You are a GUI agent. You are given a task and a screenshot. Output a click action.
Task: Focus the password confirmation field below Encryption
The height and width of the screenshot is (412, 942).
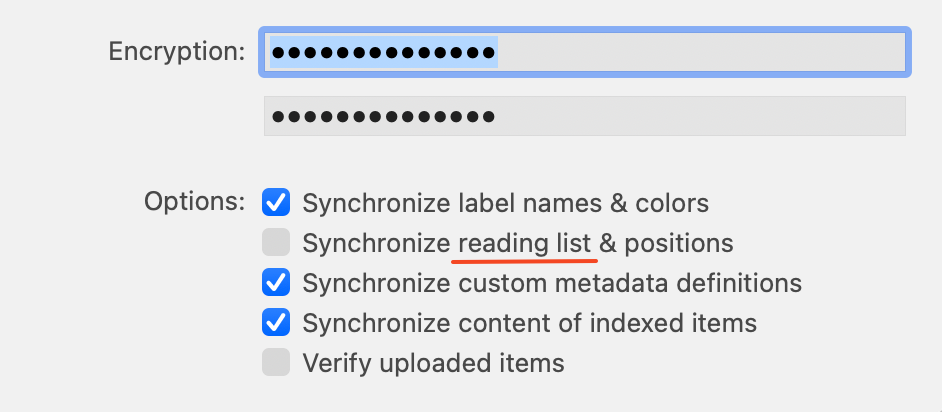tap(585, 116)
